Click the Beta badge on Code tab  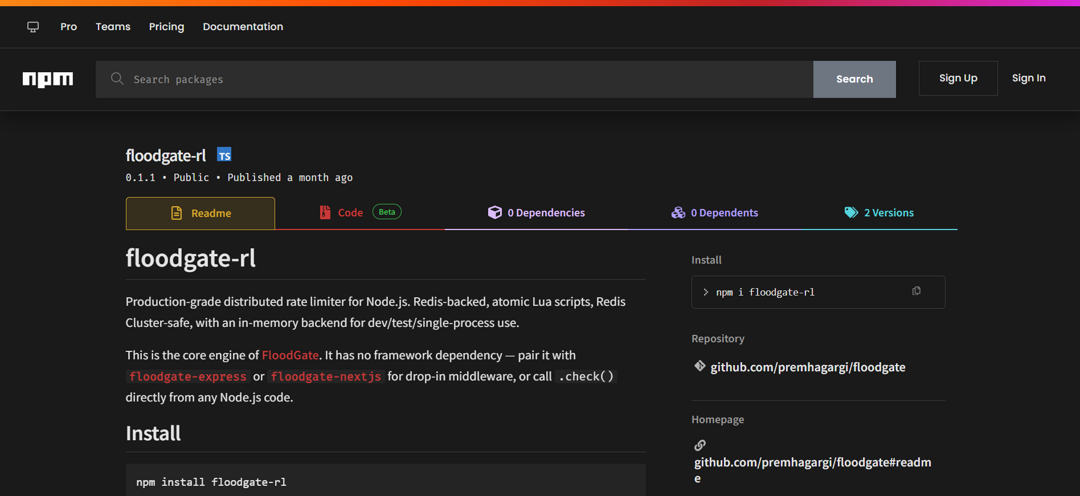point(387,212)
